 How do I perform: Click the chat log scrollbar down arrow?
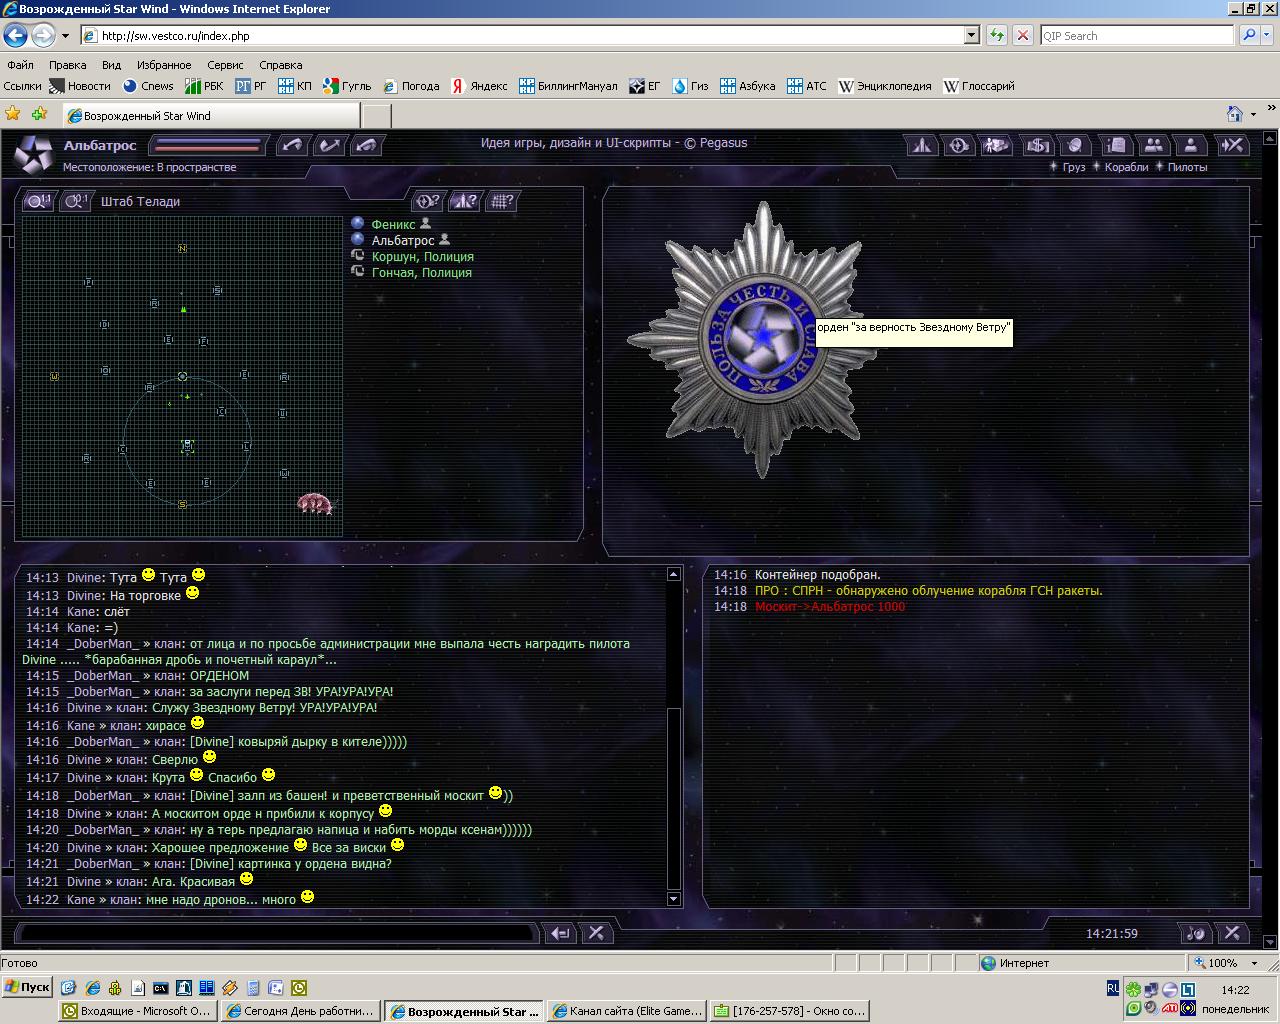click(673, 898)
